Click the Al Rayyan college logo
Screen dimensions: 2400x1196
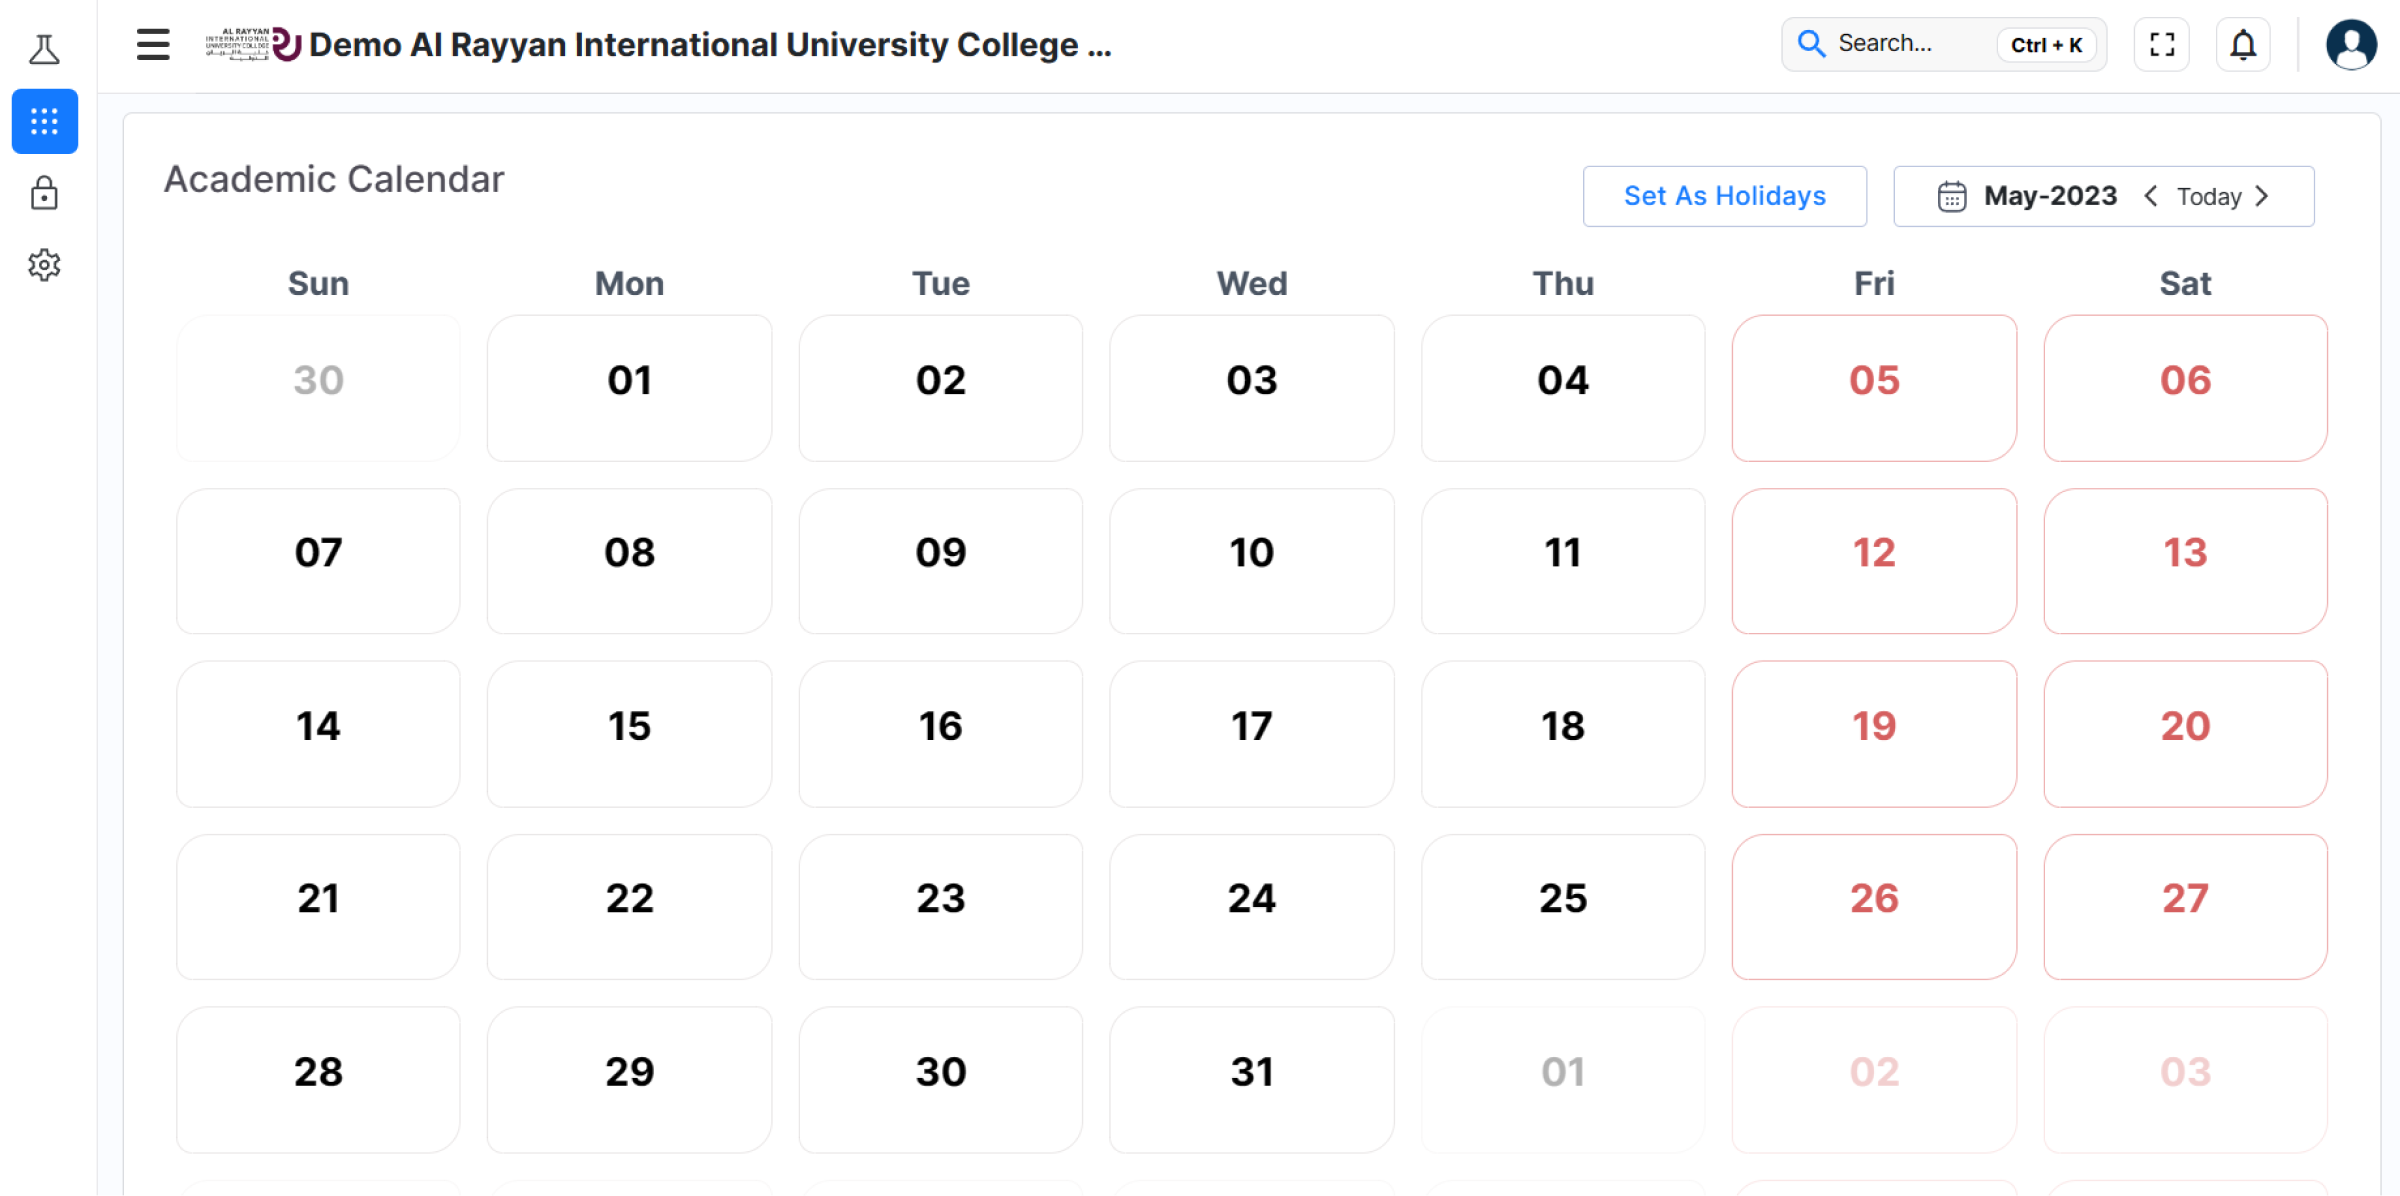(253, 45)
